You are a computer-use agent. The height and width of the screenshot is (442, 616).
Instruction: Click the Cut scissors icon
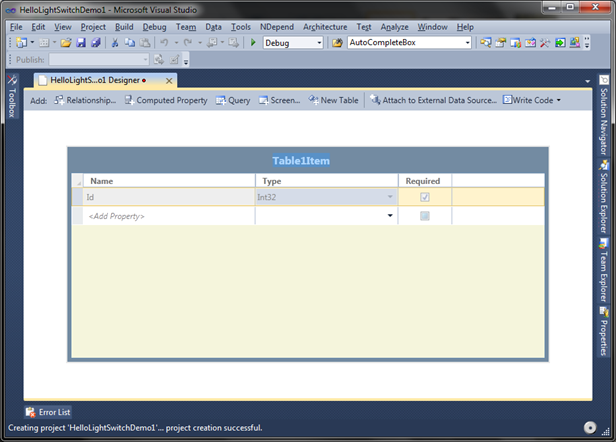[115, 42]
